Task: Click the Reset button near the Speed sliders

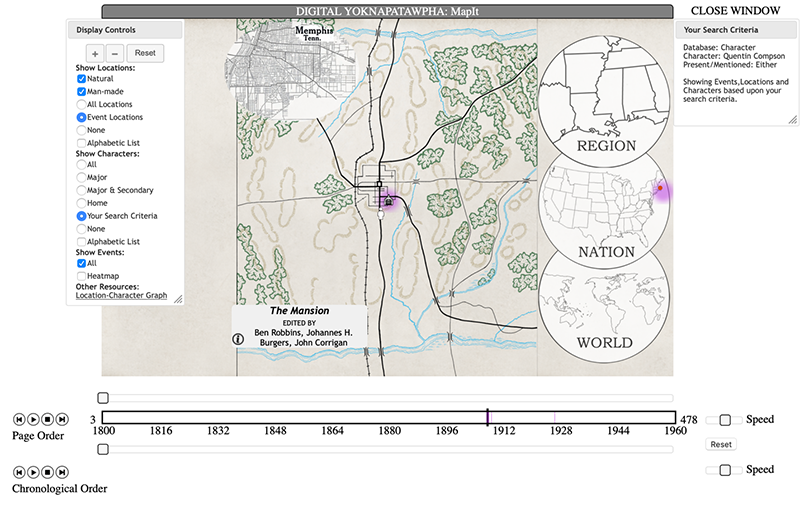Action: pos(721,444)
